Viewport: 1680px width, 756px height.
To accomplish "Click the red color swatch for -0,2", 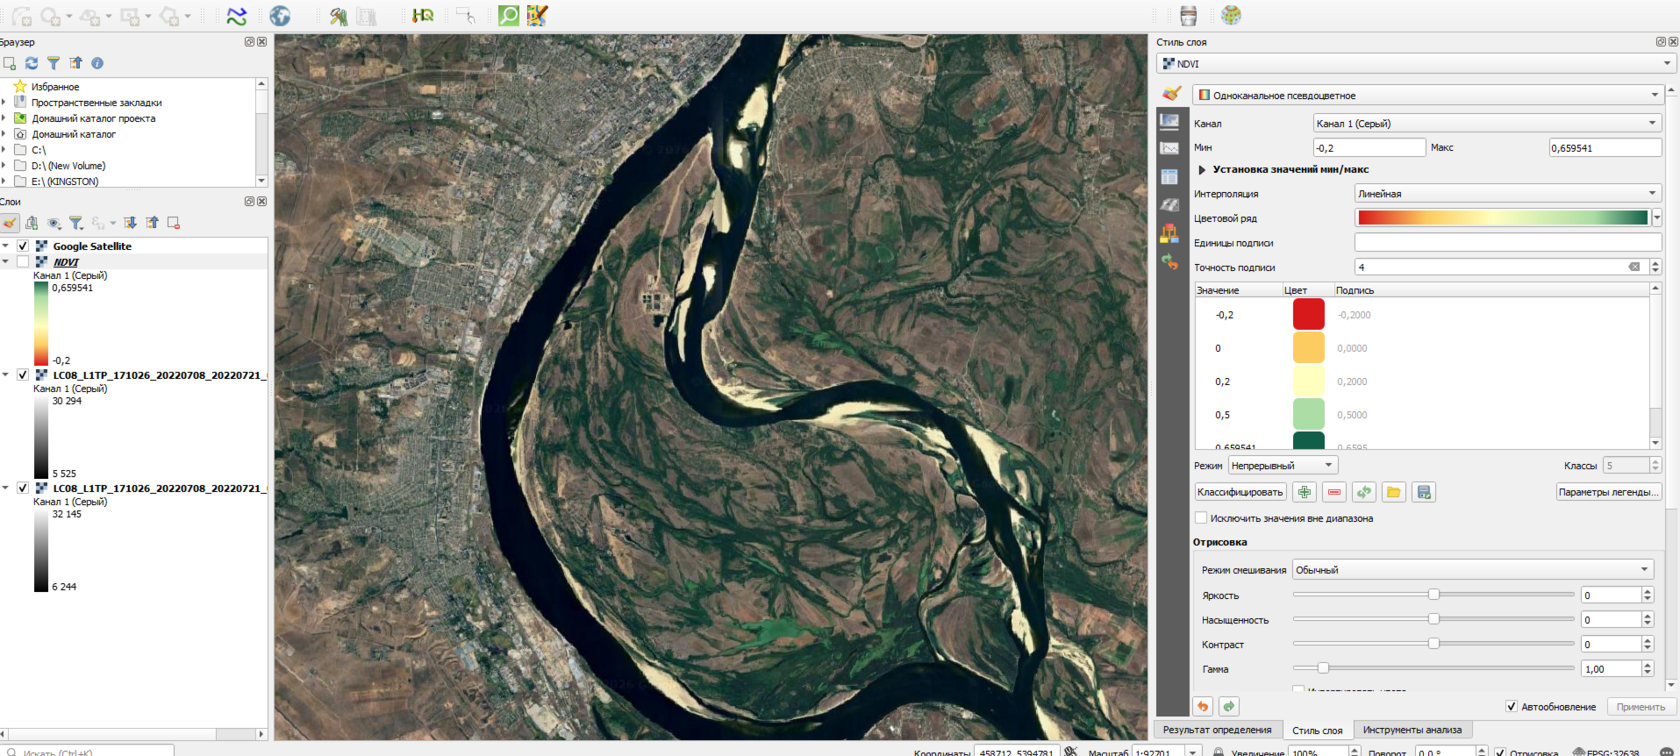I will 1309,314.
